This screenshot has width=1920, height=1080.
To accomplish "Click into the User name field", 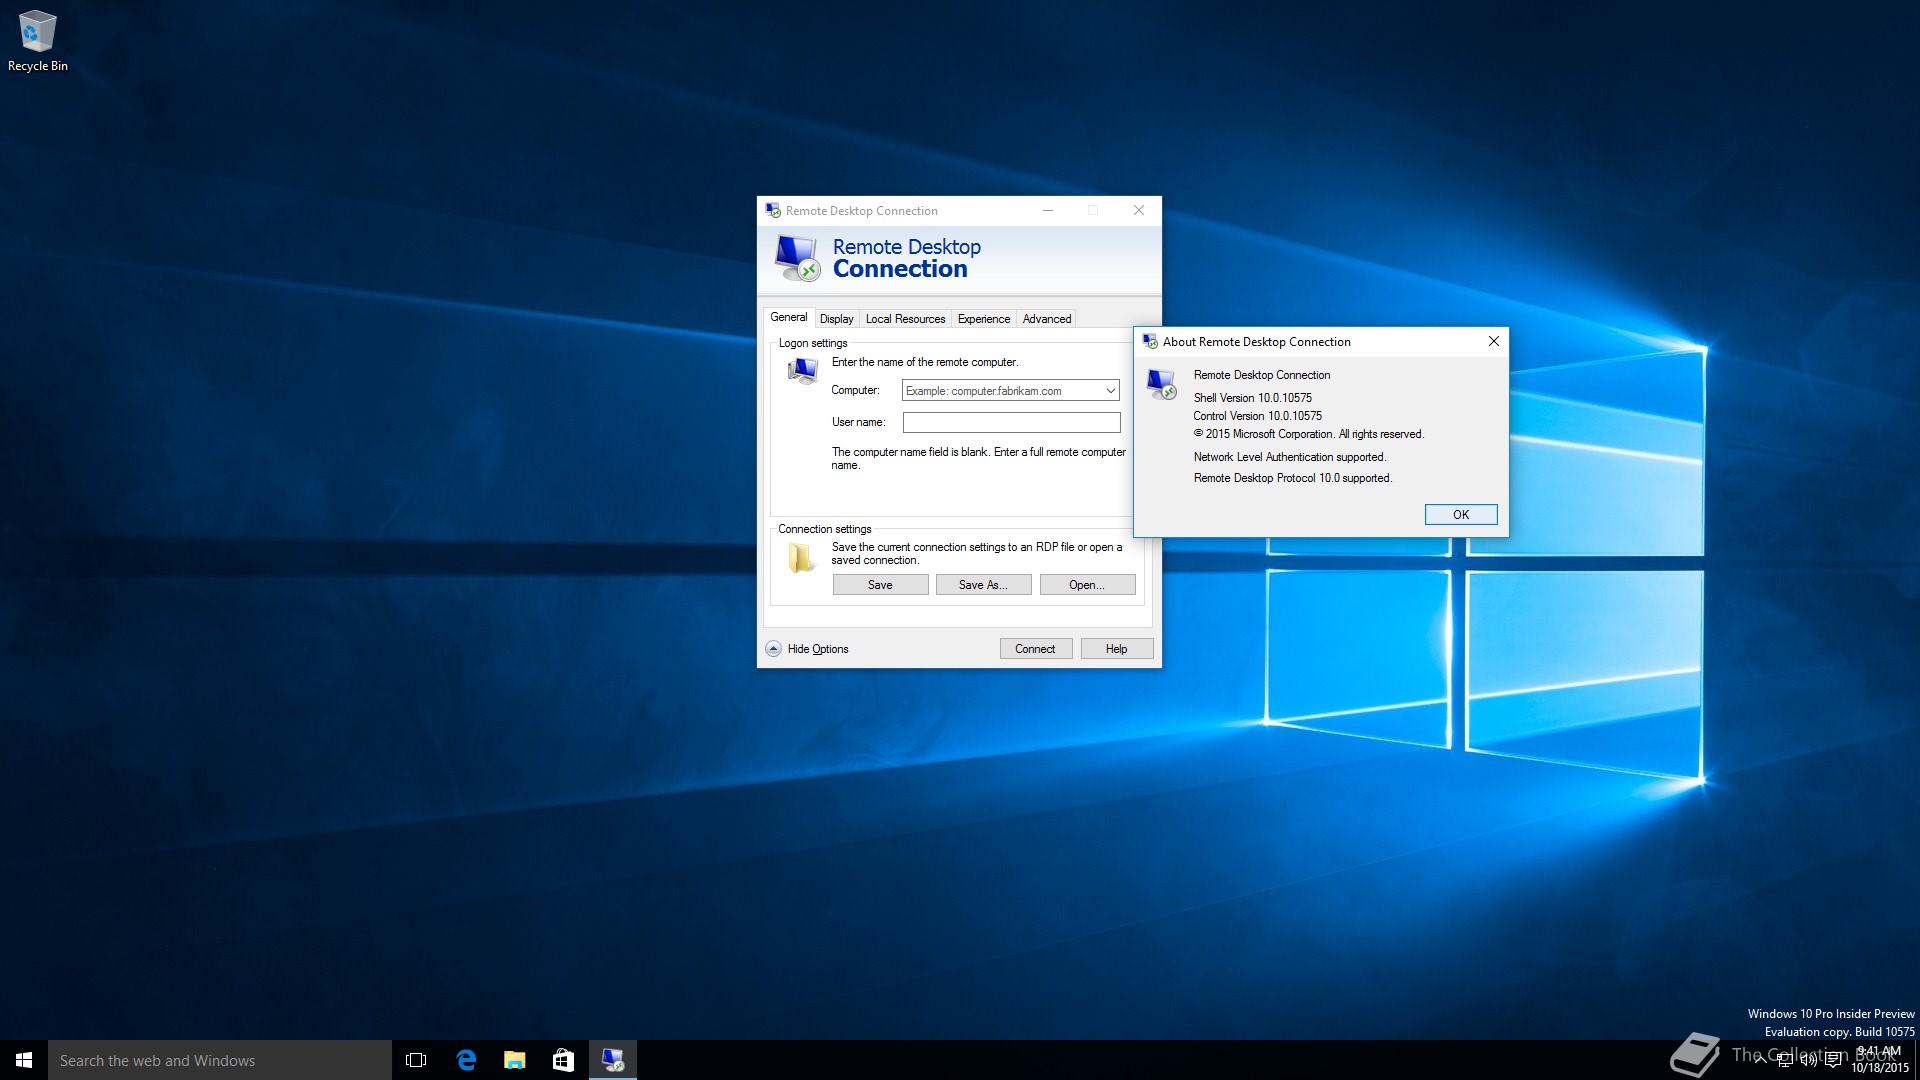I will tap(1011, 422).
